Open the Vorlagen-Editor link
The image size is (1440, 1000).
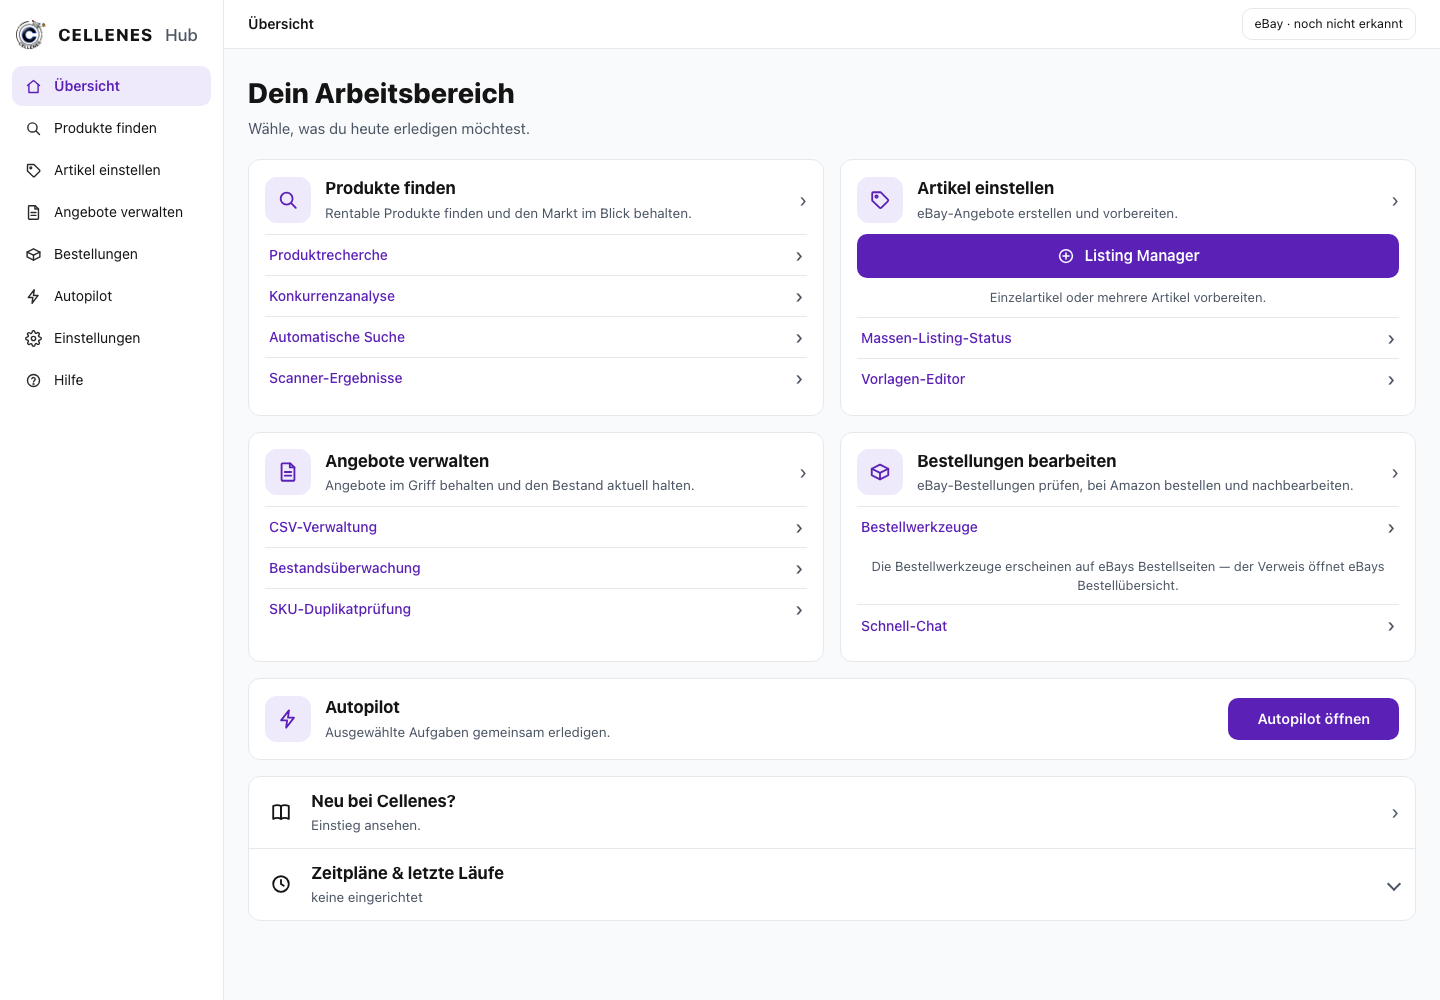[1128, 379]
